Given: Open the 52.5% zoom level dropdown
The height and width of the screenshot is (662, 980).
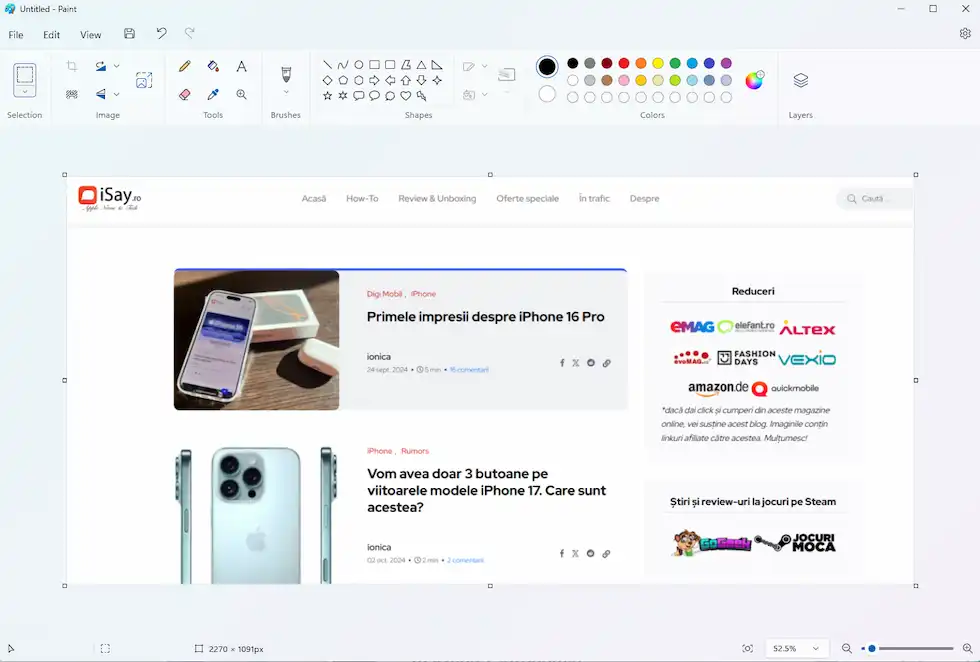Looking at the screenshot, I should (796, 648).
